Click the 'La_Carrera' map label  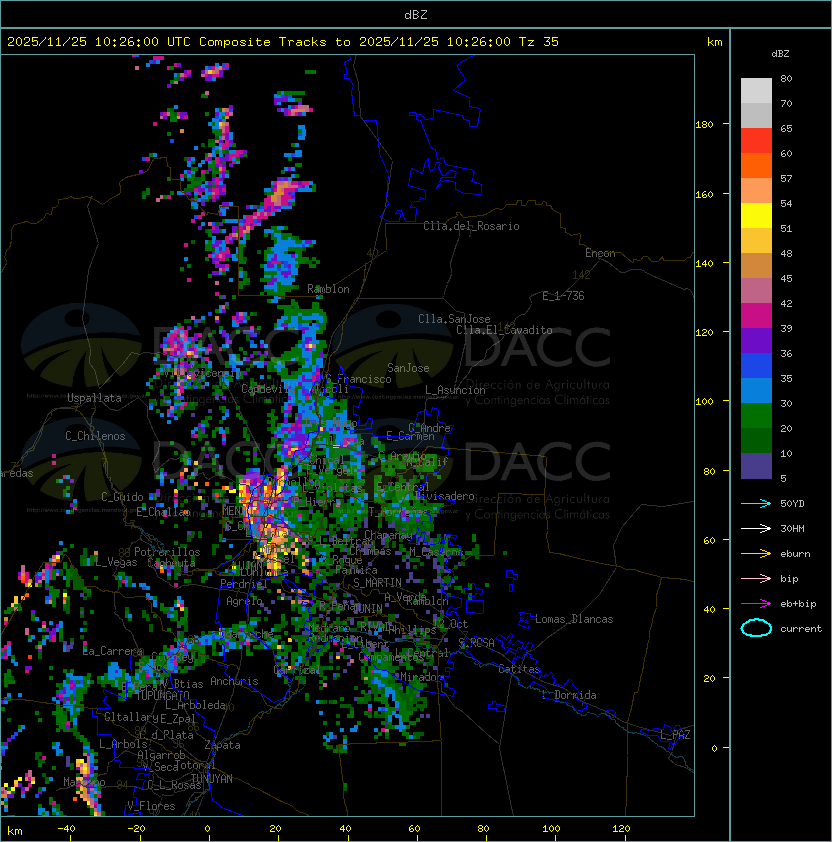112,651
